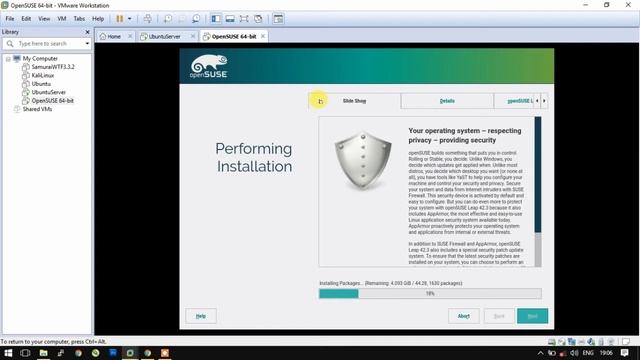Image resolution: width=640 pixels, height=360 pixels.
Task: Click the VMware message log status icon
Action: (626, 342)
